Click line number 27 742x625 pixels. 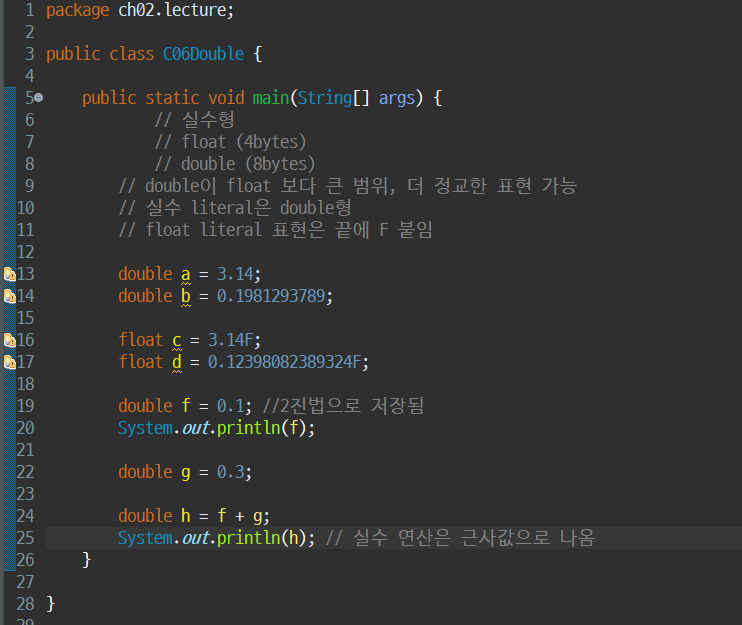25,582
